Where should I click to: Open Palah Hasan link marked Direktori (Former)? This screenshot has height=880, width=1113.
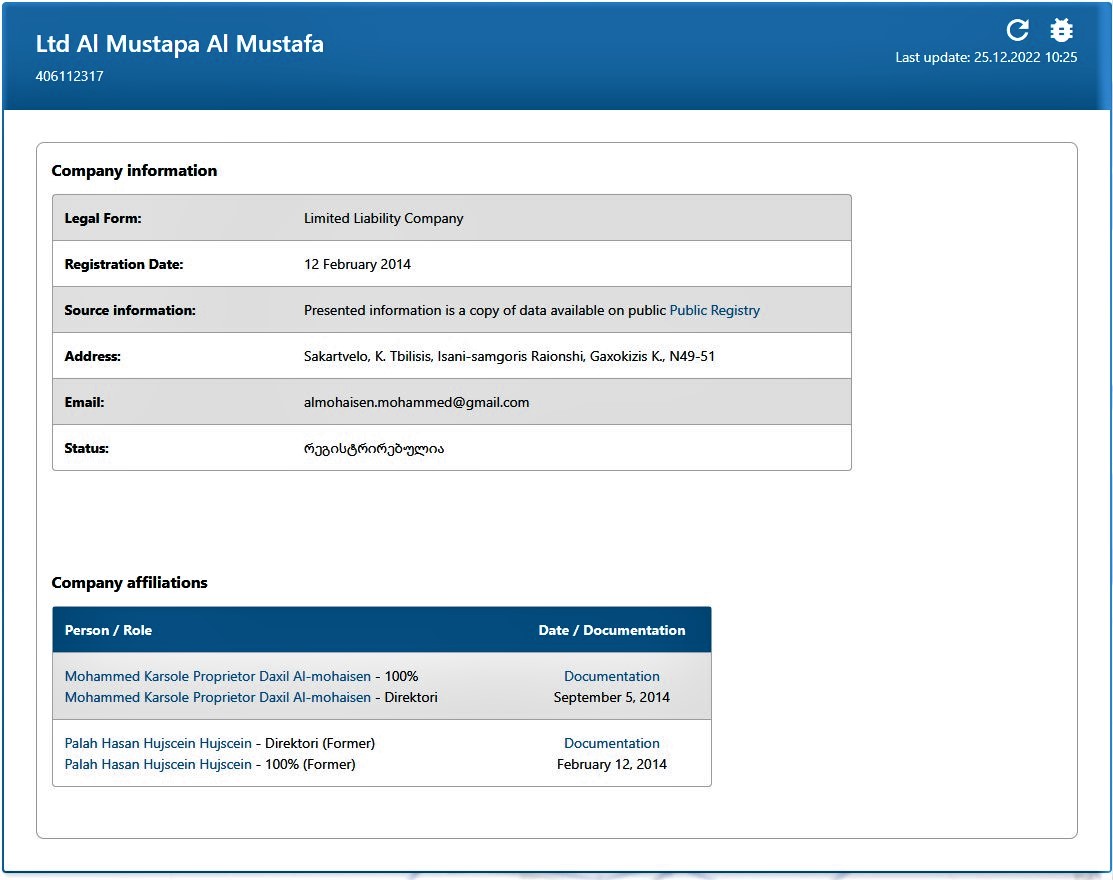[158, 743]
